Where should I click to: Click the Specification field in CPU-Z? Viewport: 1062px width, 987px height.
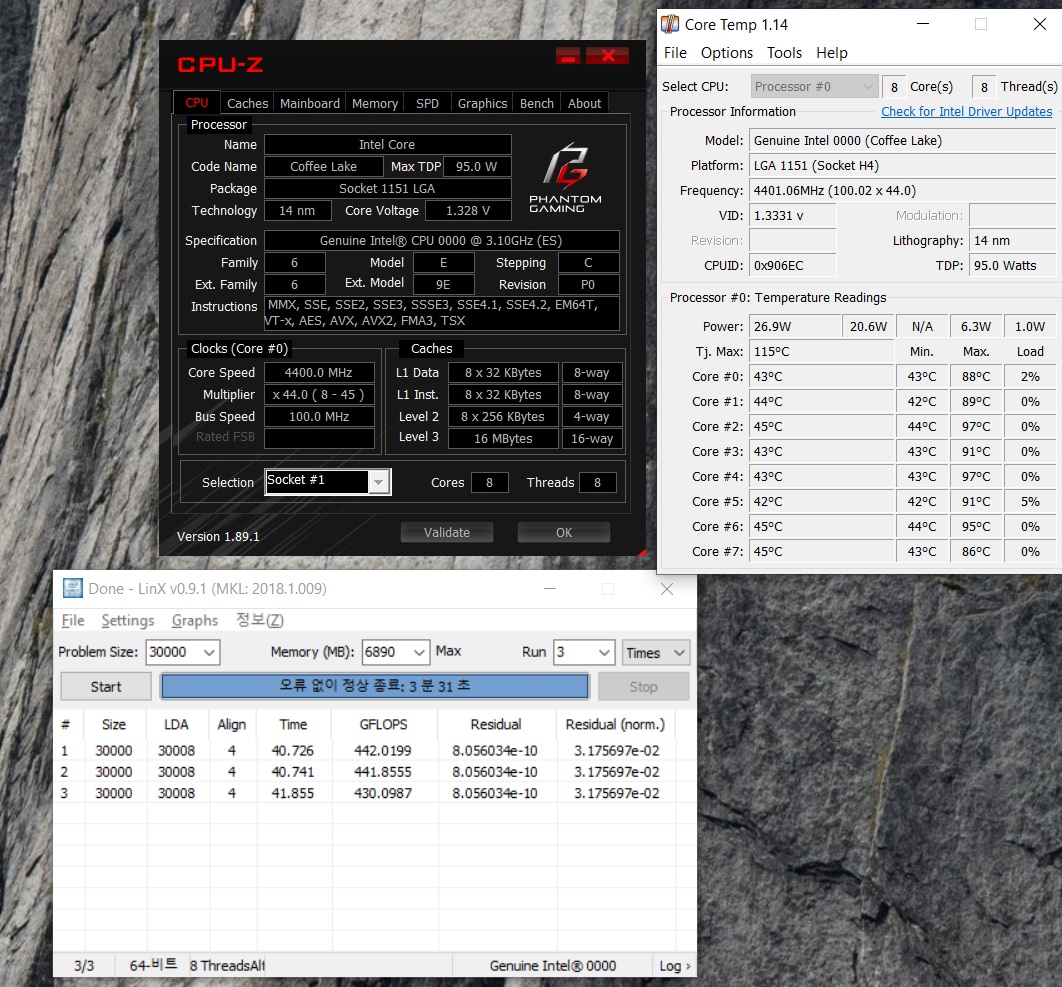[x=441, y=240]
